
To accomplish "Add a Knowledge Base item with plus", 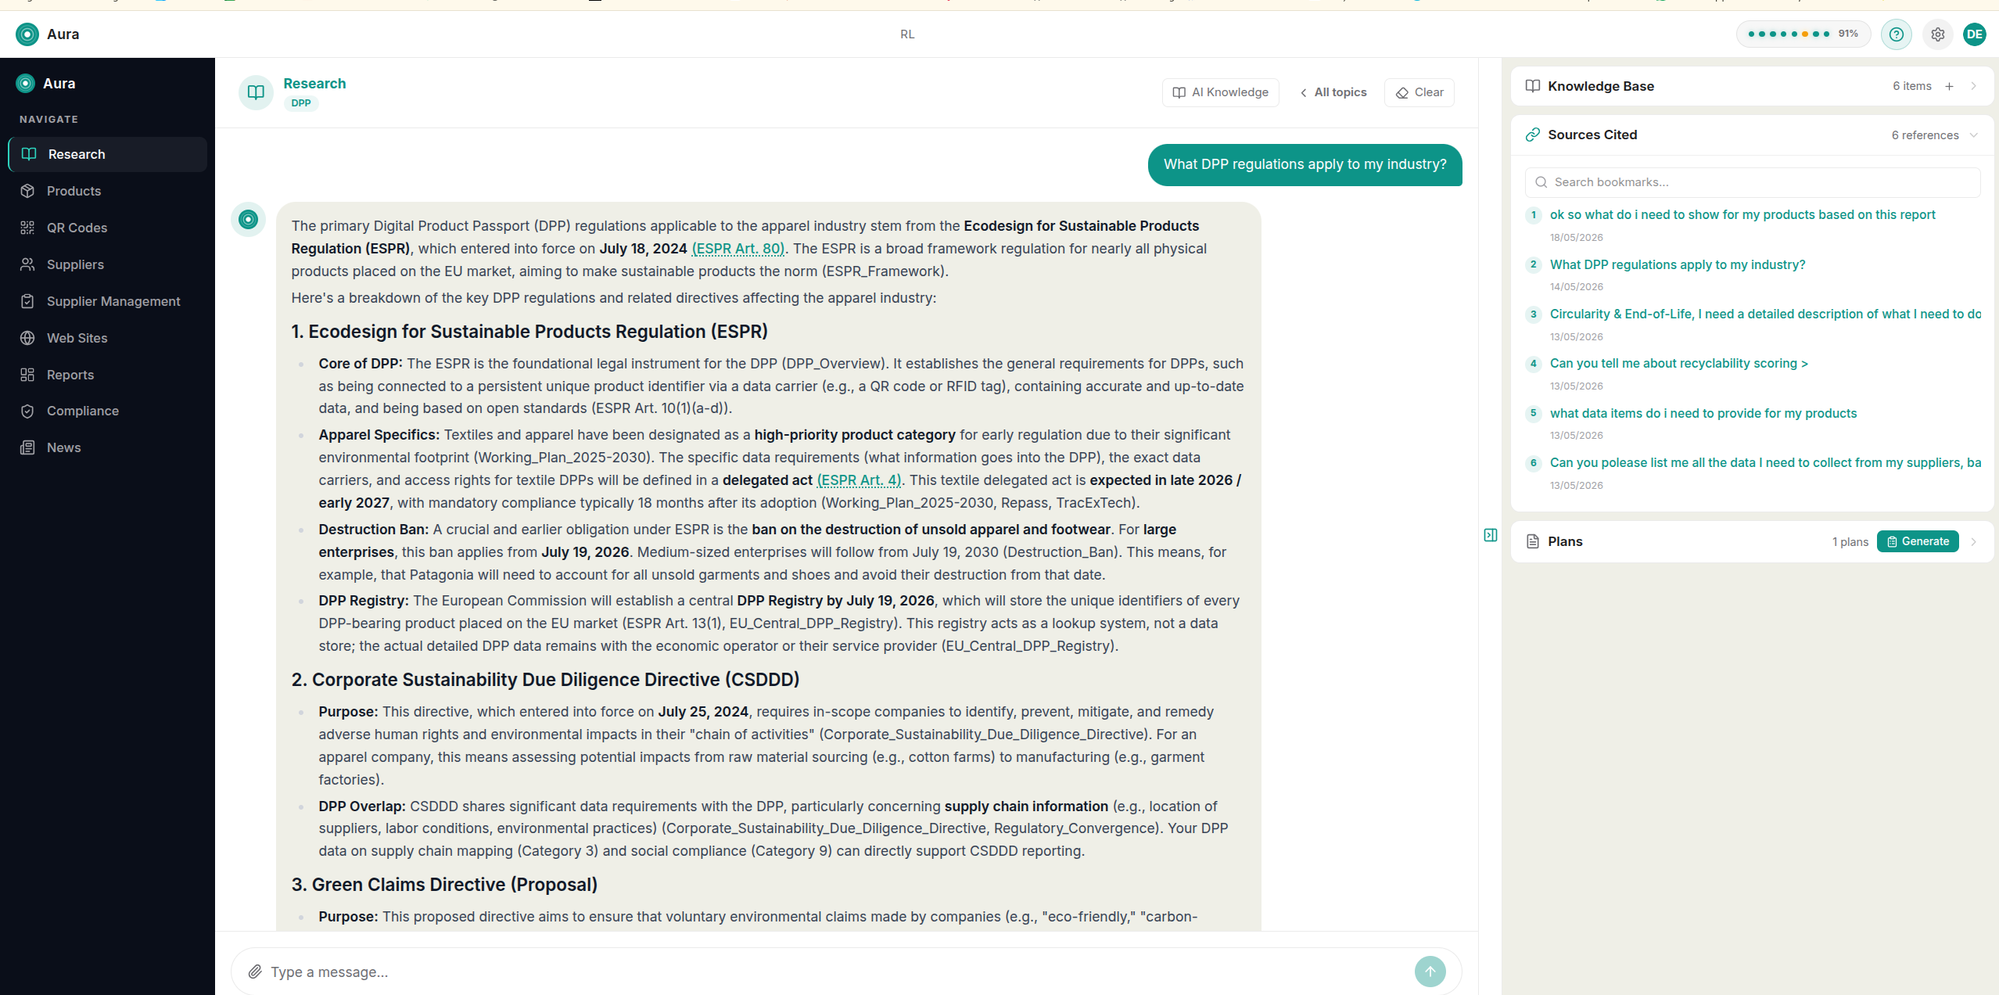I will click(x=1949, y=86).
